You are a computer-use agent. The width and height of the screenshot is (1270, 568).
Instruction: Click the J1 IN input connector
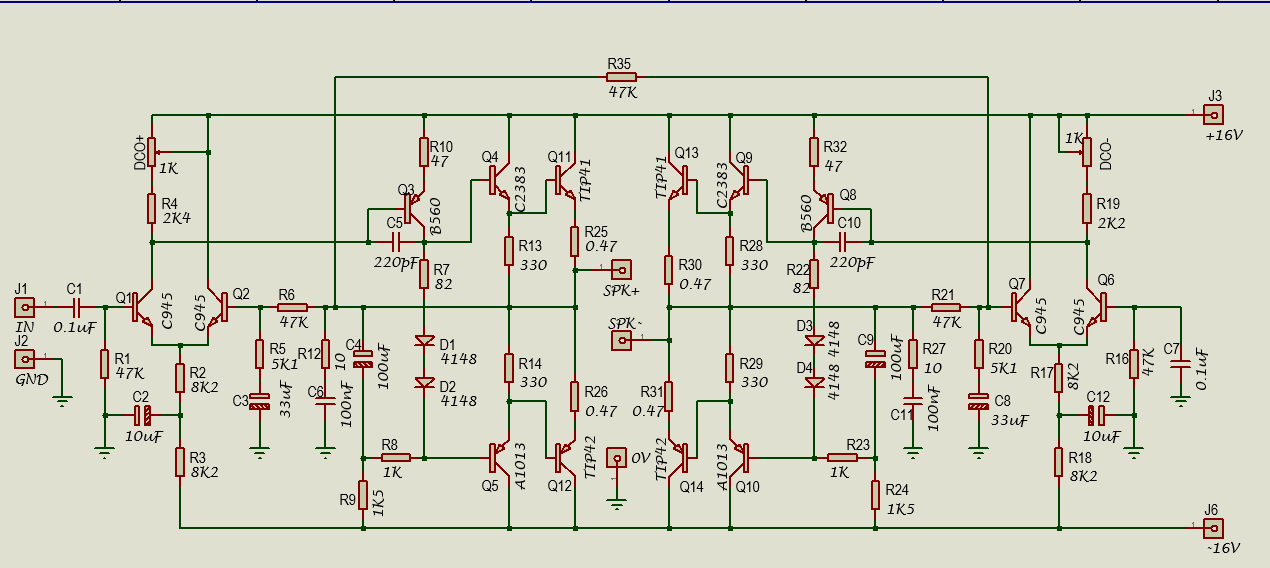click(x=22, y=307)
